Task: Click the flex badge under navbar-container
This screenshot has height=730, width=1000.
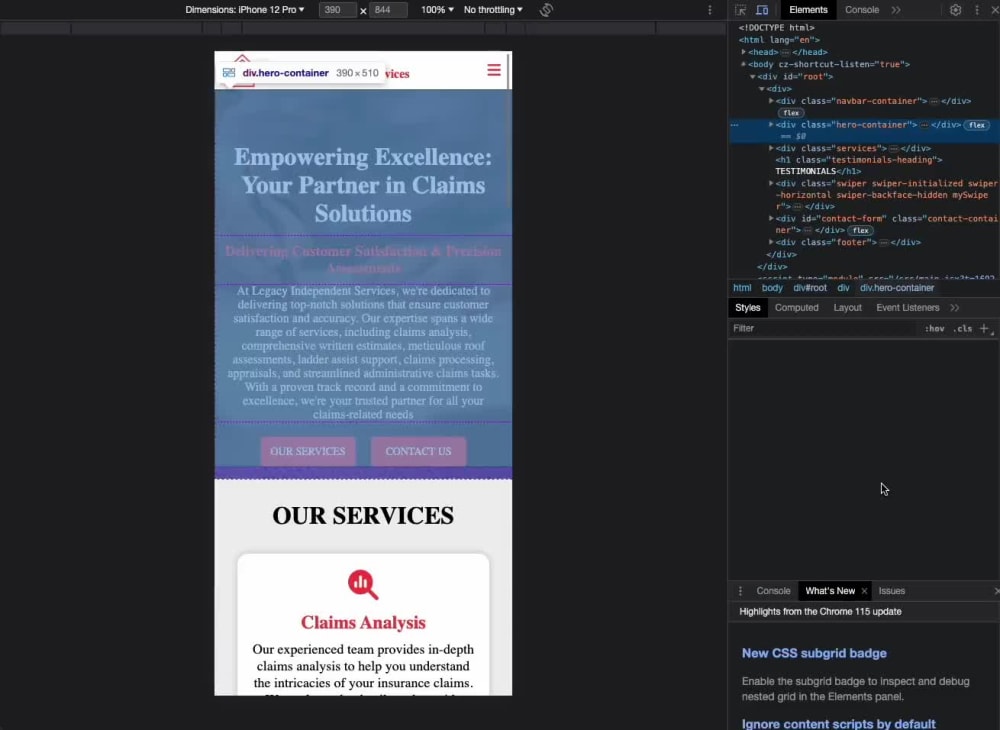Action: click(x=790, y=113)
